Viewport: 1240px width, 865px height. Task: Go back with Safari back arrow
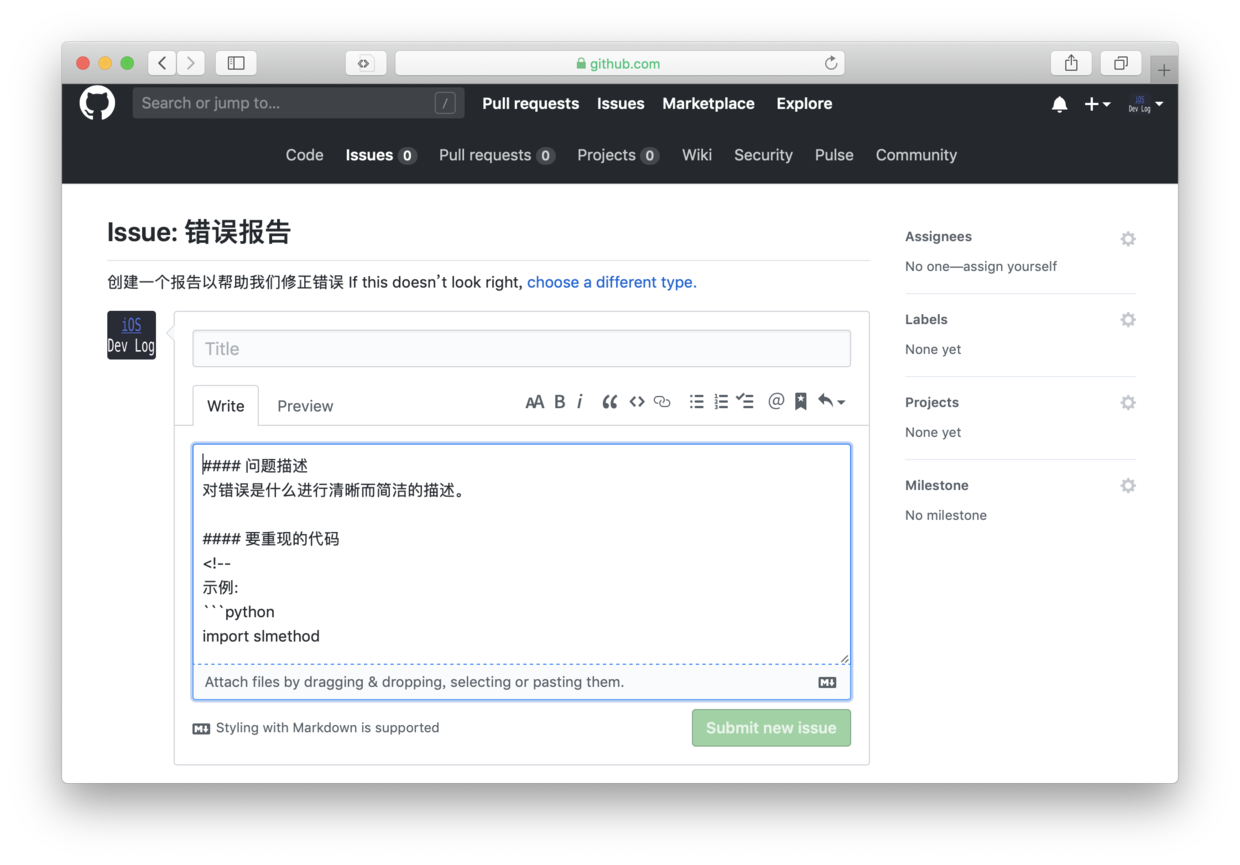pyautogui.click(x=163, y=63)
